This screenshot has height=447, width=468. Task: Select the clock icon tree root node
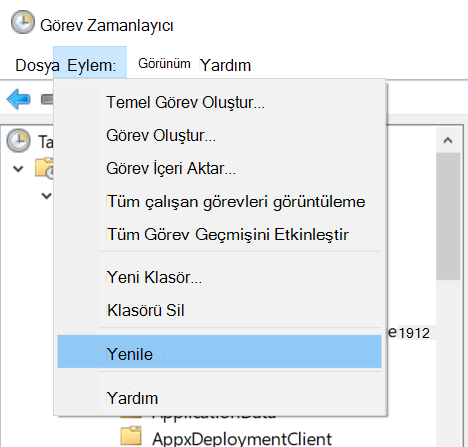(18, 141)
